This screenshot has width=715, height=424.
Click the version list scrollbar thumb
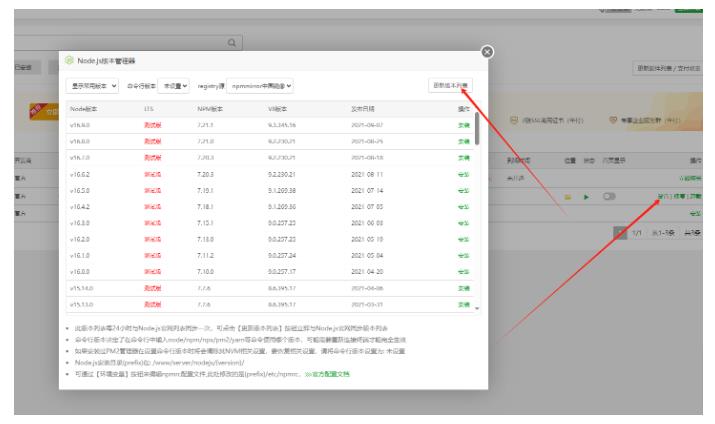pyautogui.click(x=477, y=129)
